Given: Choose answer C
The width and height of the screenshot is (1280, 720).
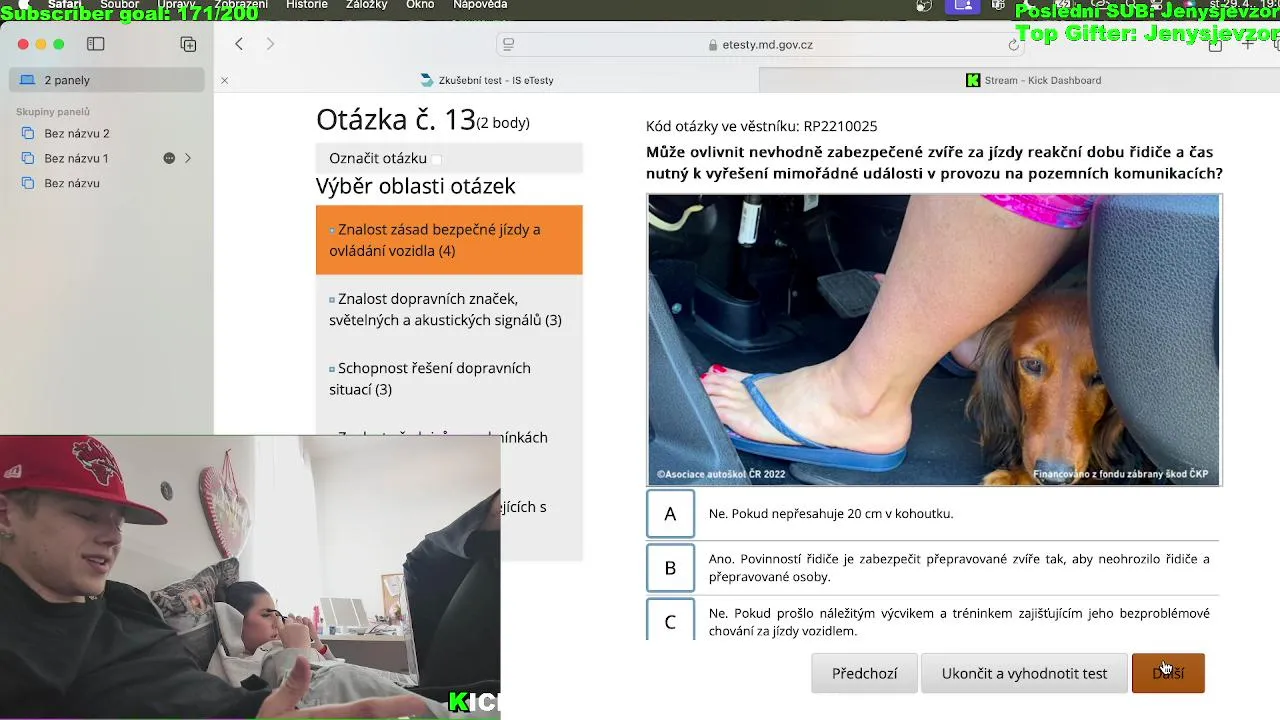Looking at the screenshot, I should coord(670,620).
